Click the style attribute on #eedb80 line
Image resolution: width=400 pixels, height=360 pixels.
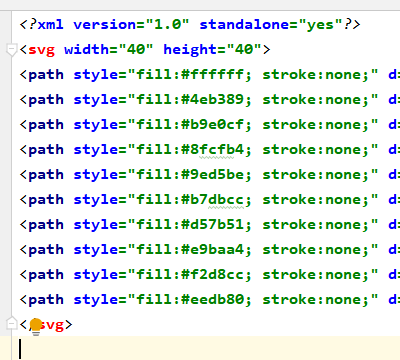coord(95,300)
